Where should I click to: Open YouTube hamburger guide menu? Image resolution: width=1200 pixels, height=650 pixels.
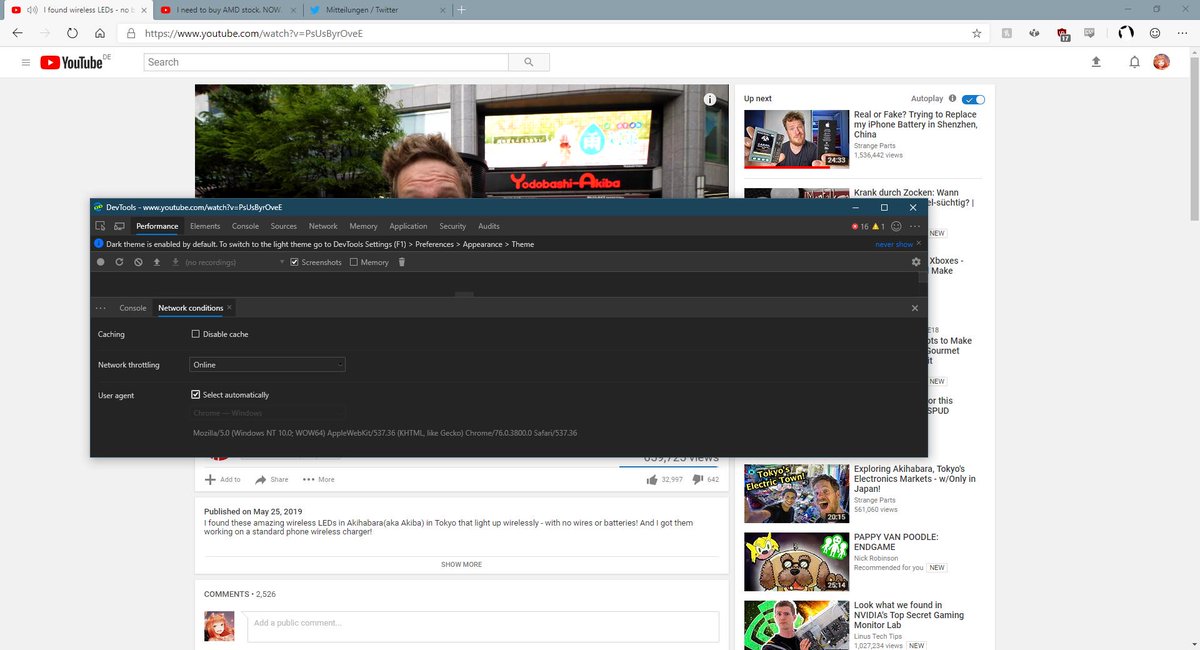click(26, 62)
